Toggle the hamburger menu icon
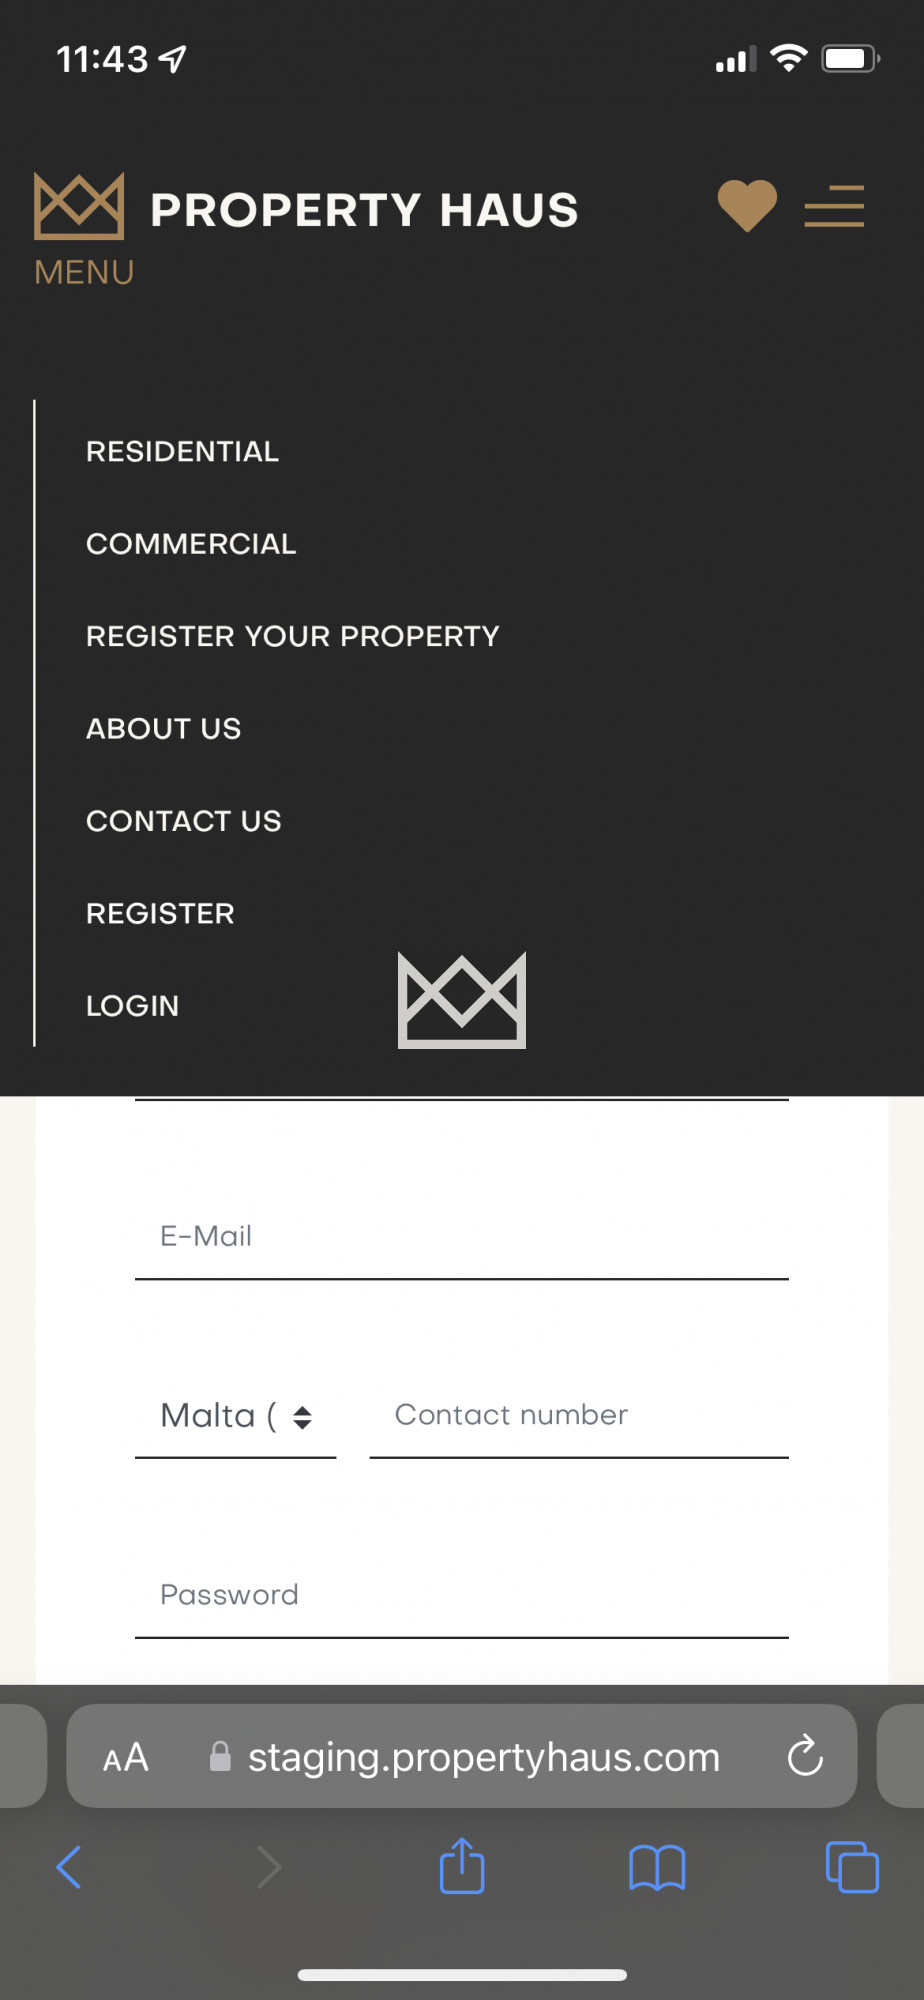Screen dimensions: 924x2000 click(834, 206)
